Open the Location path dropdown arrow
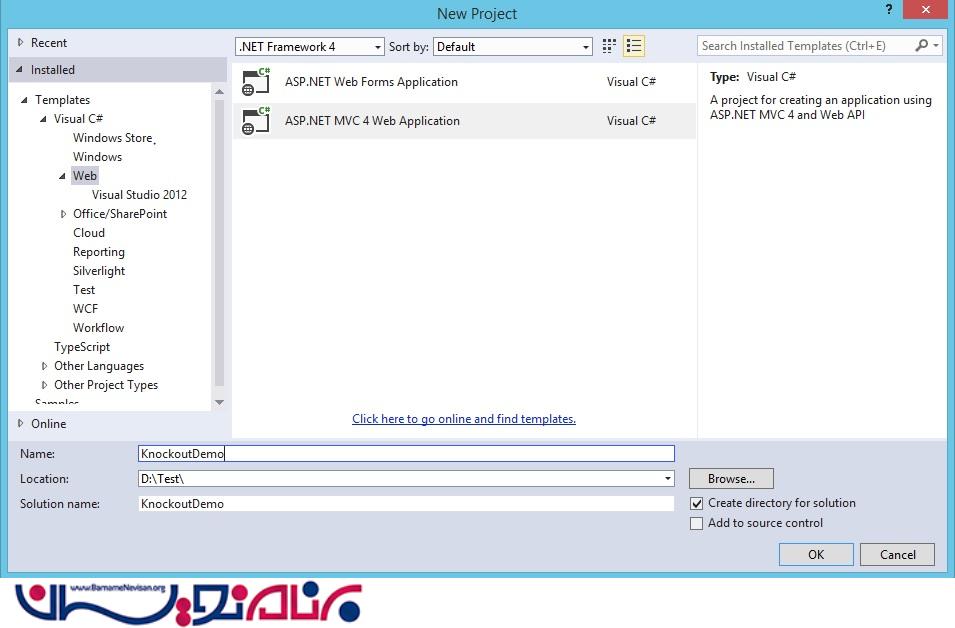 pos(668,479)
